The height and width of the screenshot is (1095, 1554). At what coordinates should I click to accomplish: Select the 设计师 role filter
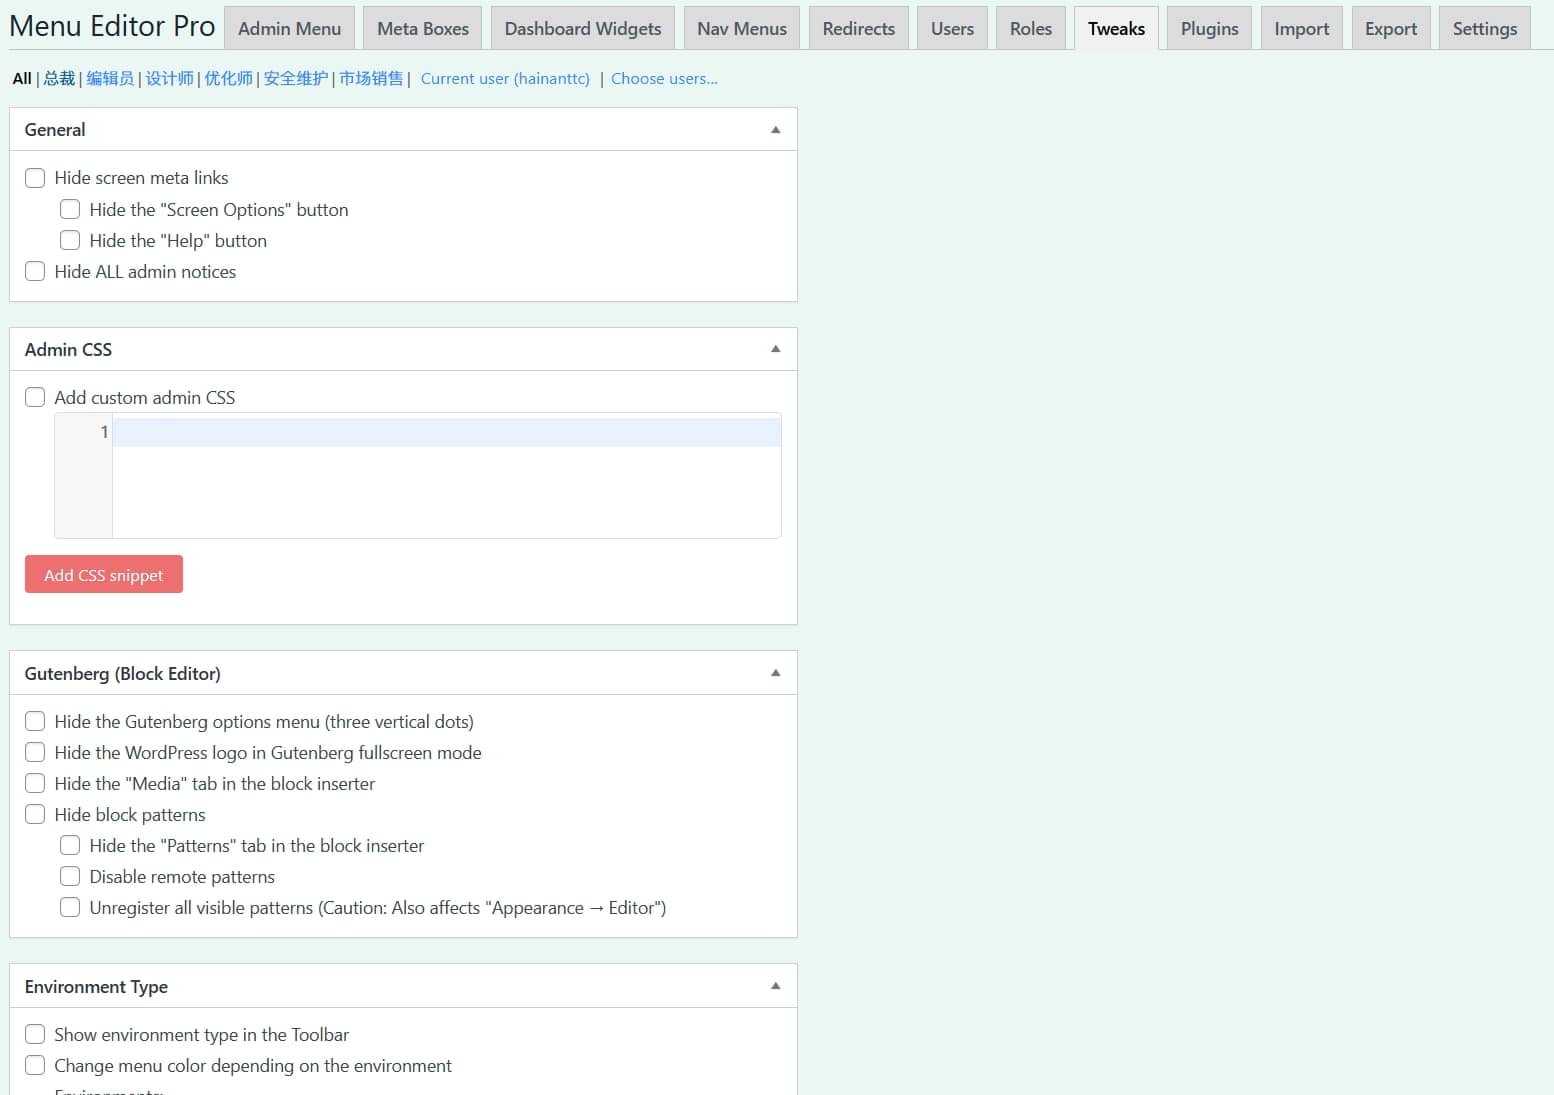(x=169, y=79)
